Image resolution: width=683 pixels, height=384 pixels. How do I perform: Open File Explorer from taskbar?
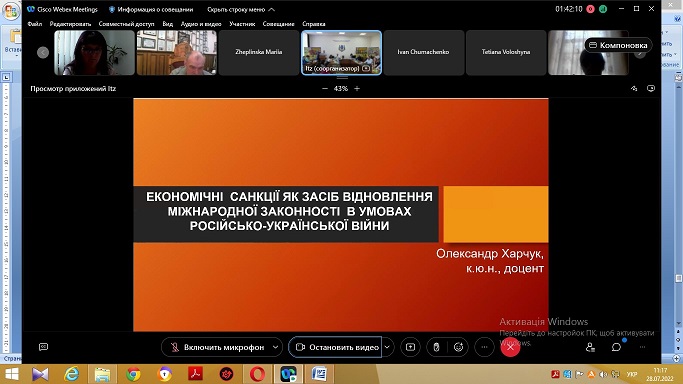coord(102,374)
